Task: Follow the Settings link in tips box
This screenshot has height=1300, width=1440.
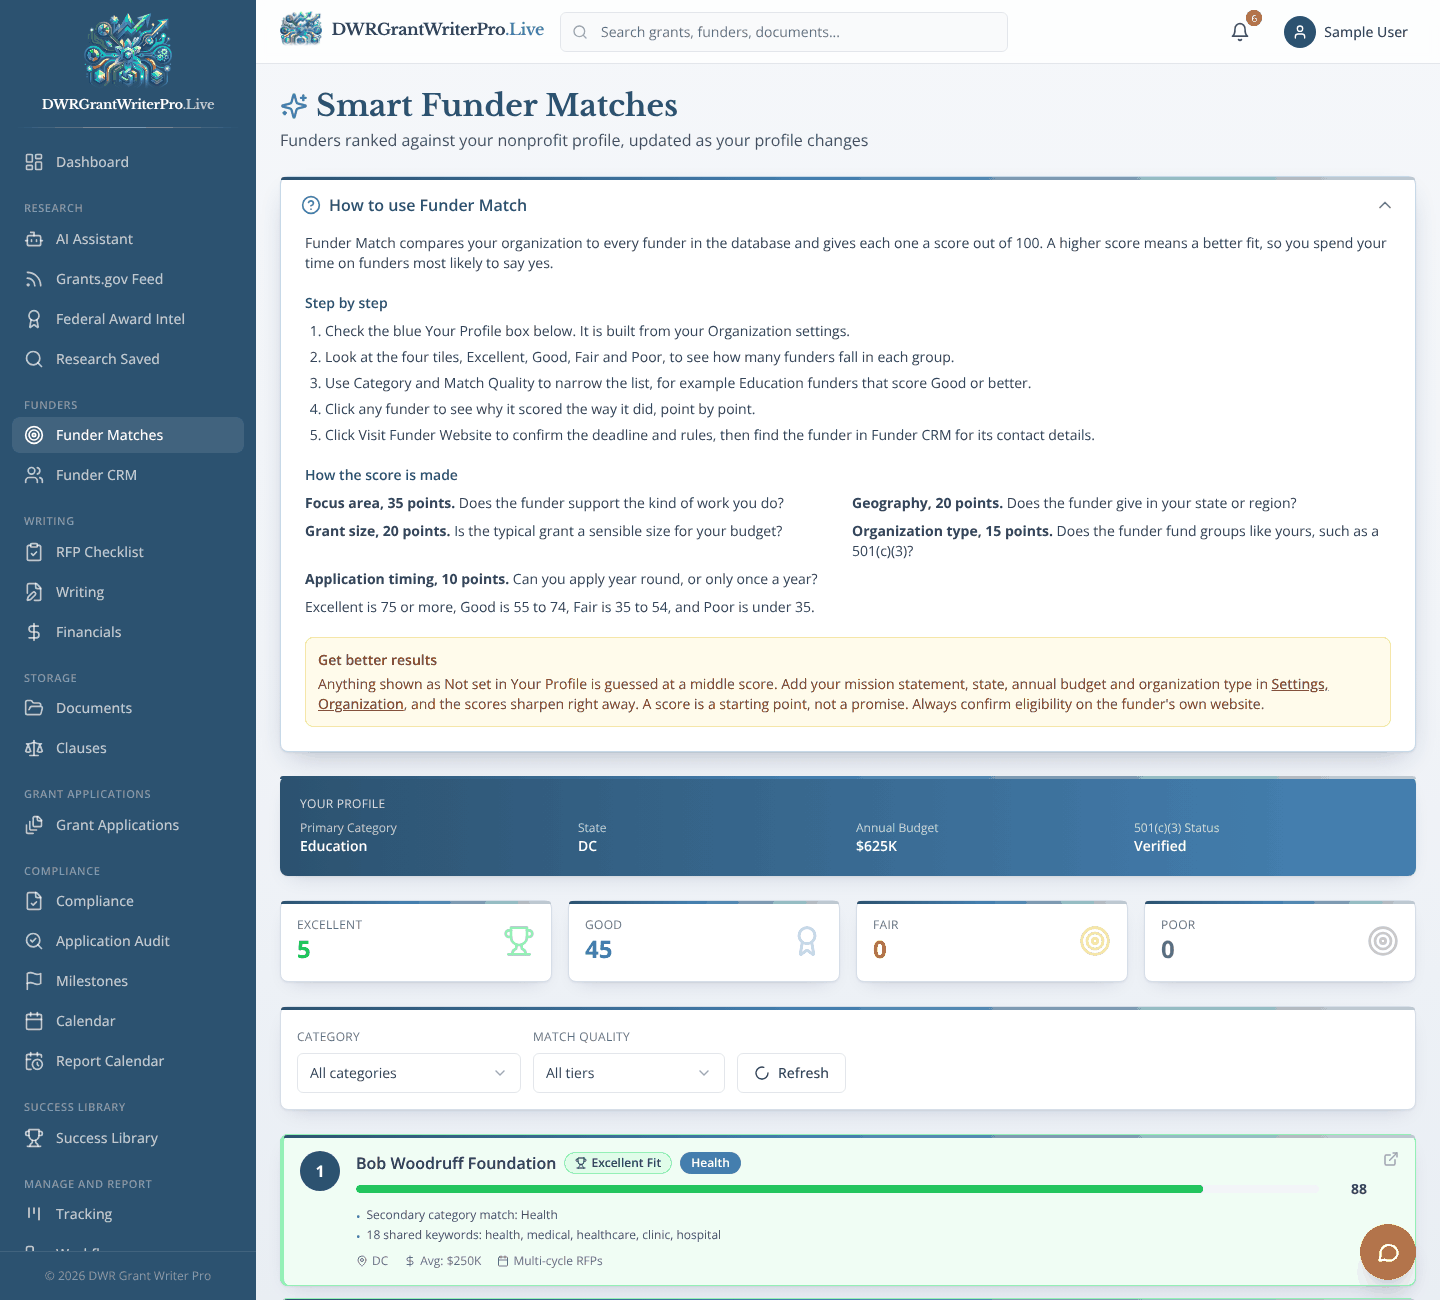Action: pyautogui.click(x=1298, y=684)
